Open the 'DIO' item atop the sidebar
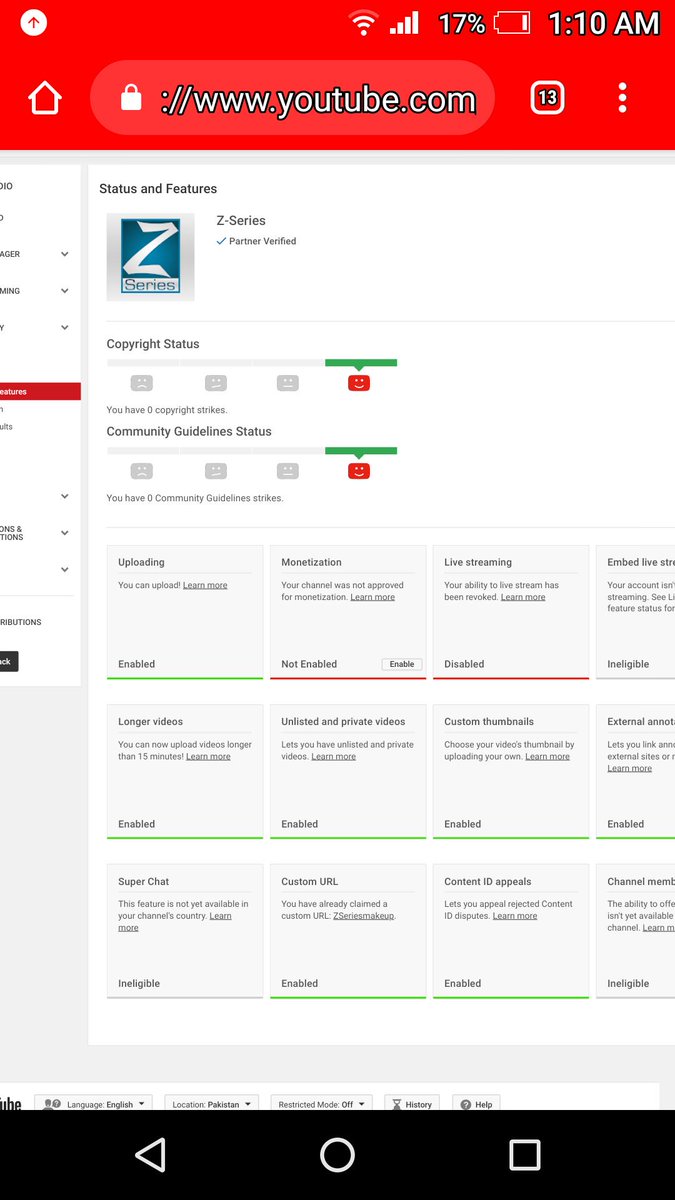The height and width of the screenshot is (1200, 675). tap(7, 186)
